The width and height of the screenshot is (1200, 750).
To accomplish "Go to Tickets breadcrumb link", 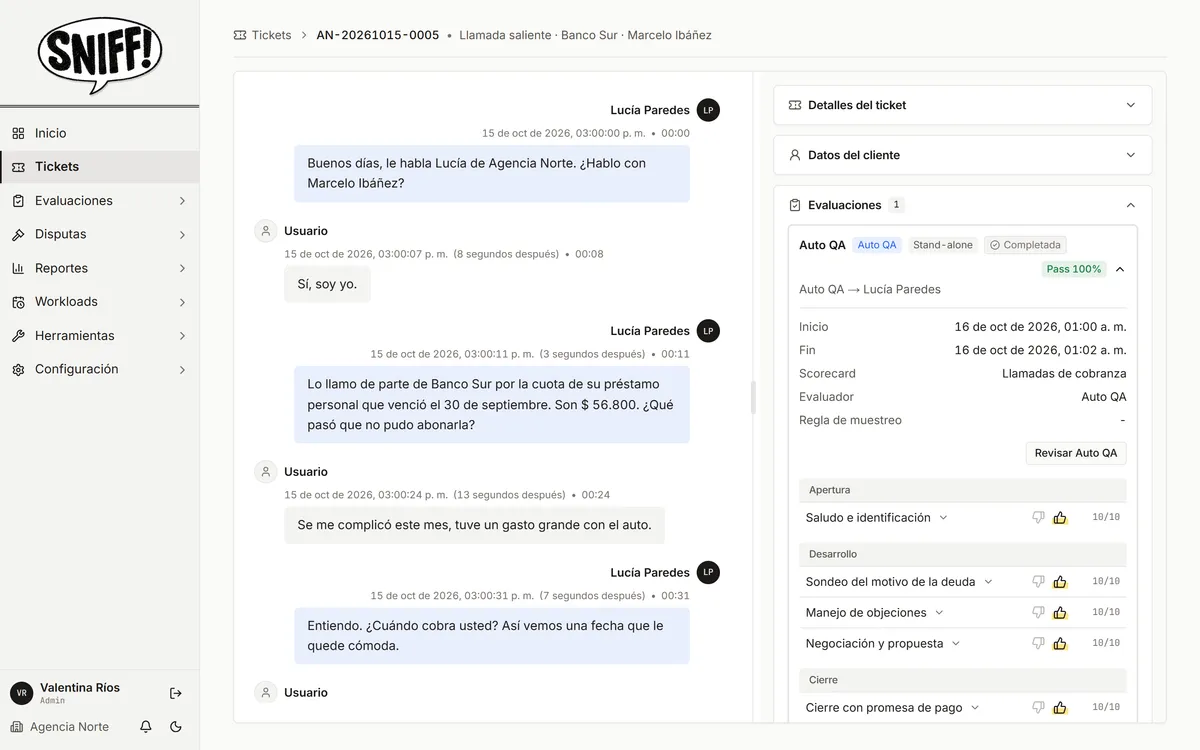I will click(x=271, y=35).
